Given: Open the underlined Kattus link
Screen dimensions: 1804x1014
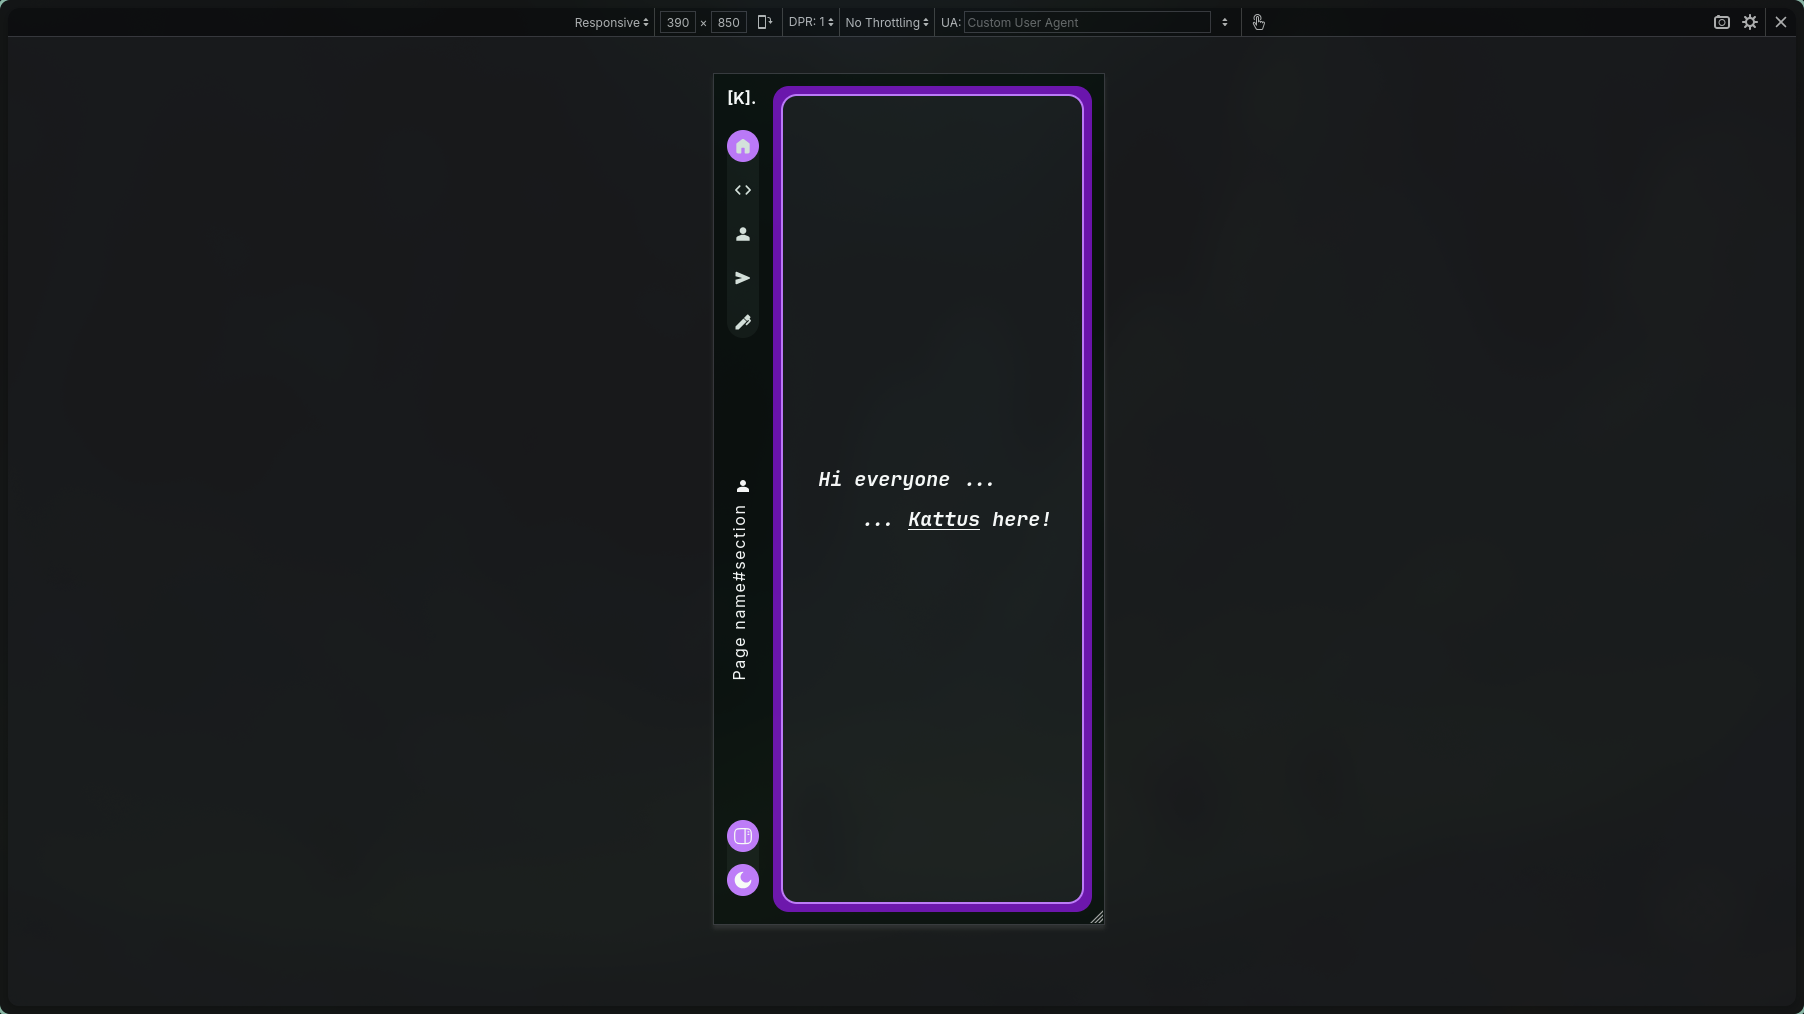Looking at the screenshot, I should (944, 519).
